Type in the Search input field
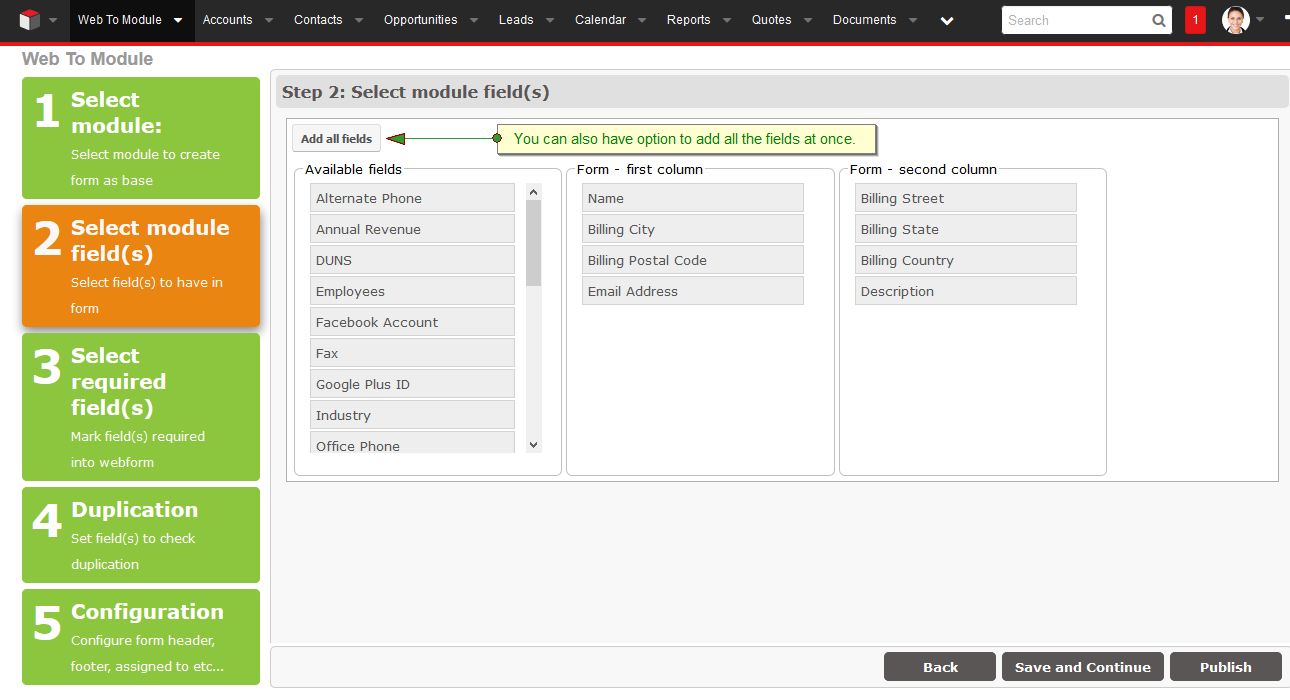1290x700 pixels. (1075, 20)
